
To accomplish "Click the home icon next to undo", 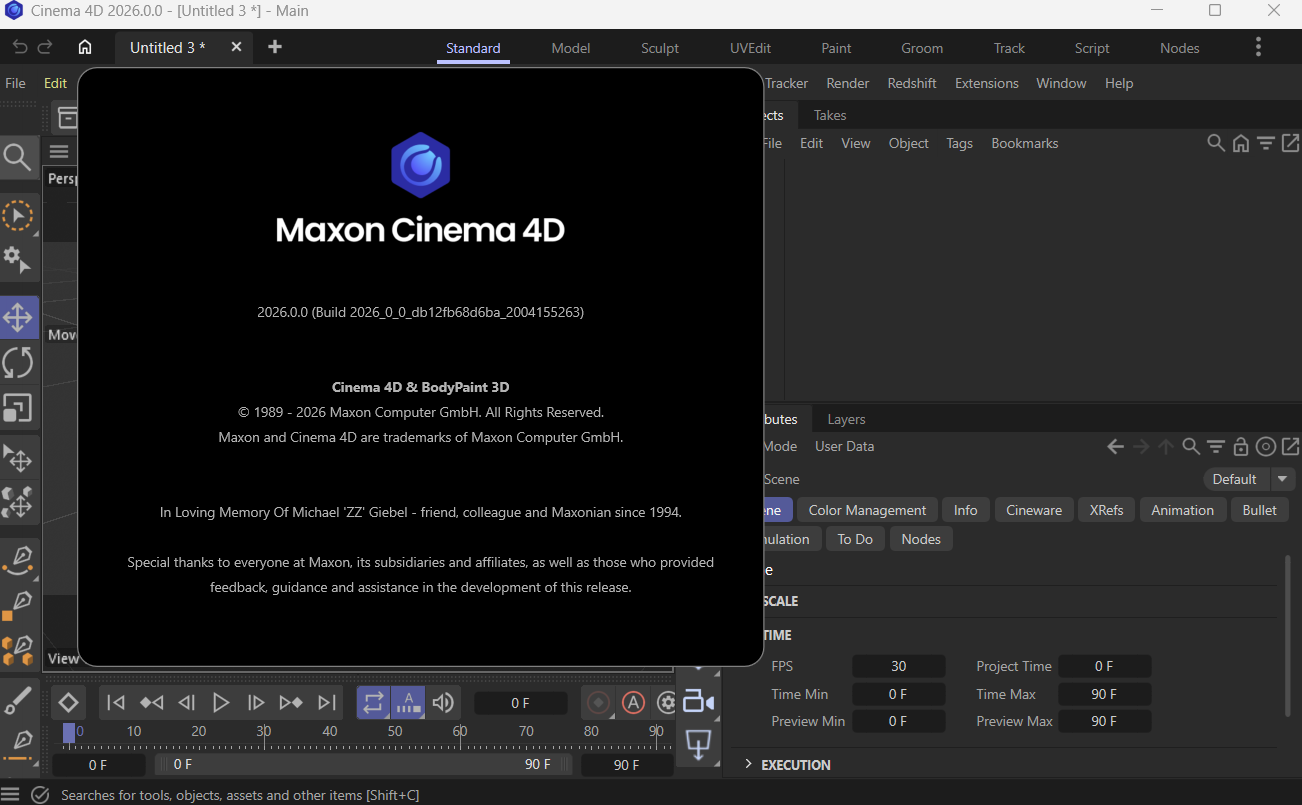I will coord(85,47).
